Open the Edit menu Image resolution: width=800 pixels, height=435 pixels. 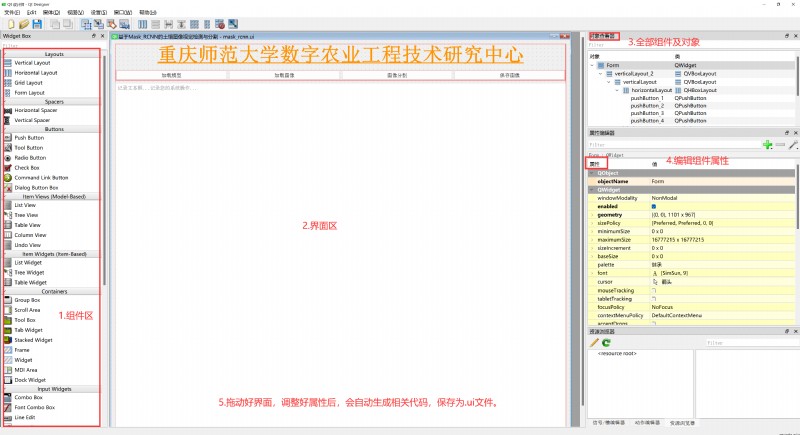pyautogui.click(x=32, y=12)
